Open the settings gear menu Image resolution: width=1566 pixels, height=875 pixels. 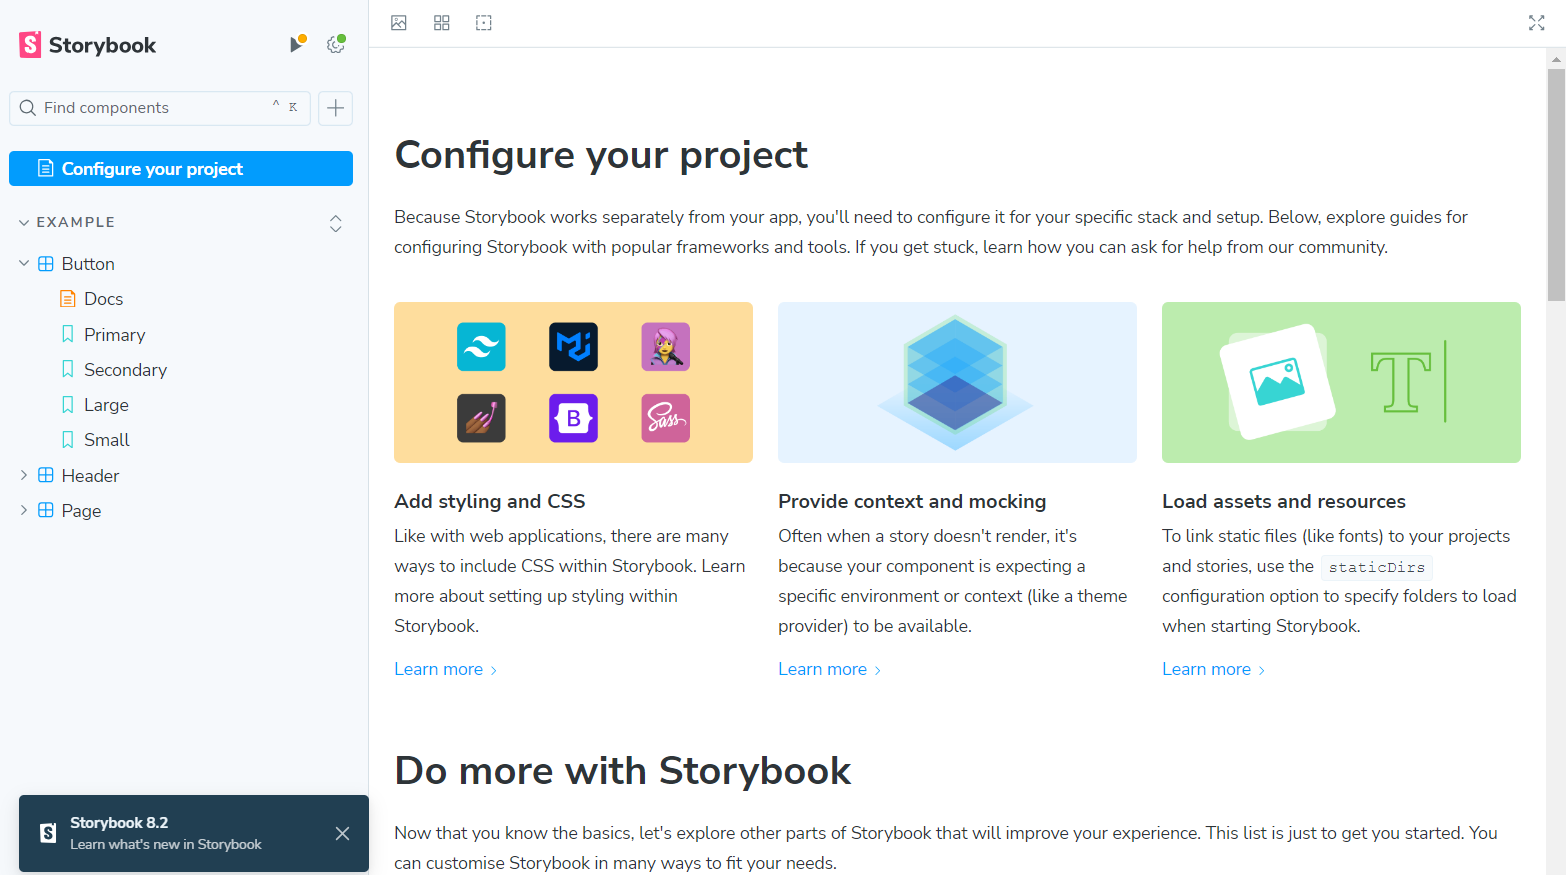[x=336, y=44]
